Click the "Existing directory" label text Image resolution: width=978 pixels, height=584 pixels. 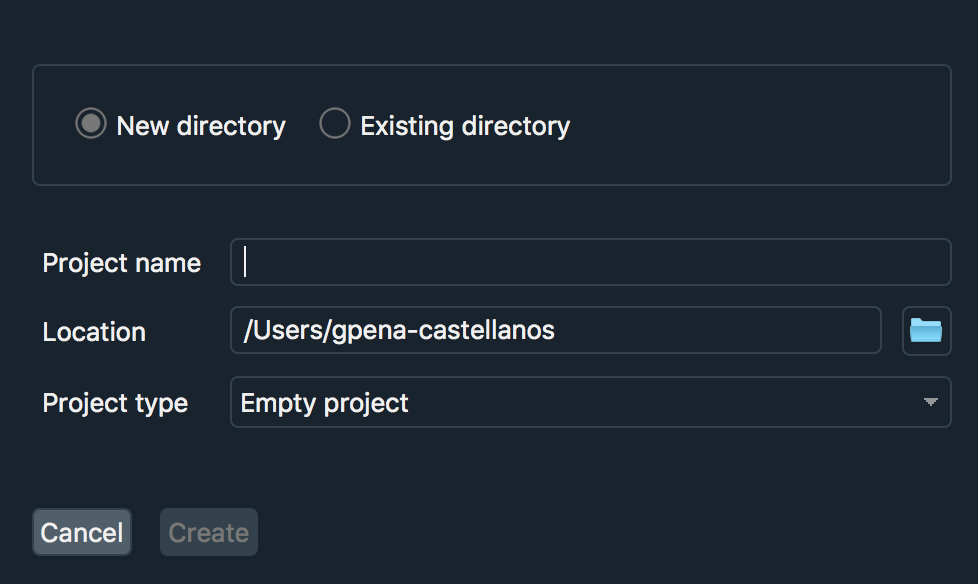tap(465, 126)
